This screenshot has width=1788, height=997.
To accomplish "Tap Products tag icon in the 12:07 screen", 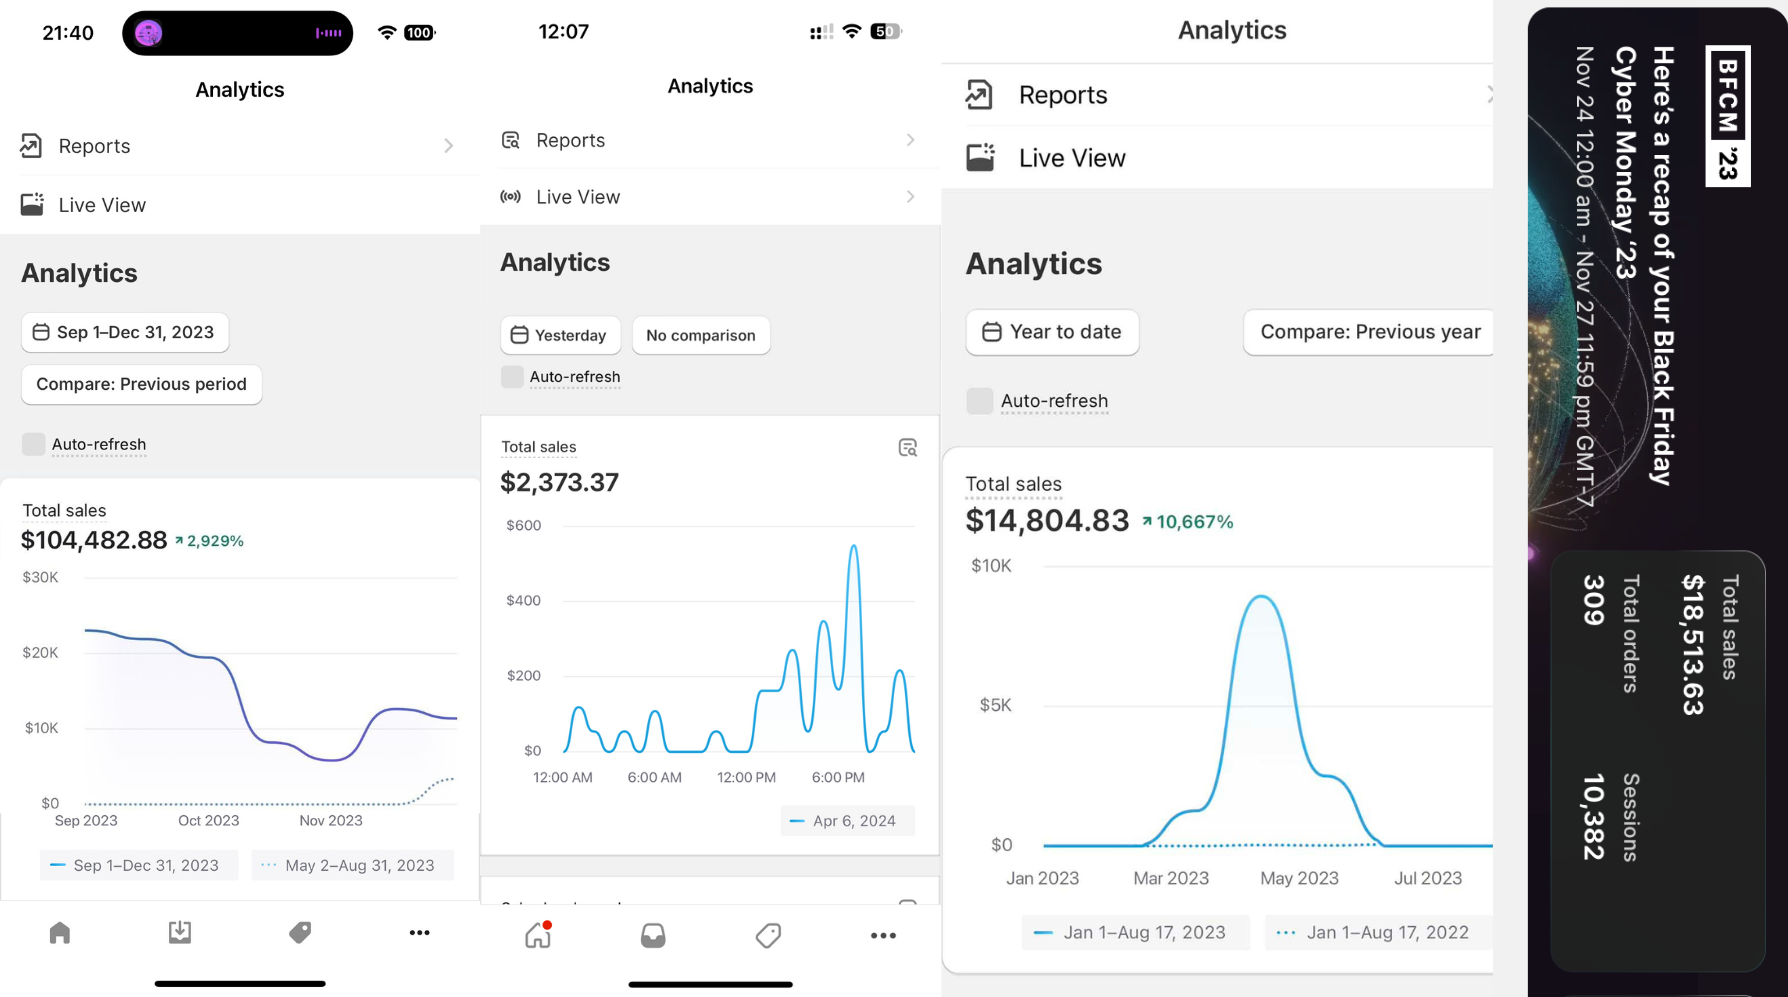I will pyautogui.click(x=768, y=936).
